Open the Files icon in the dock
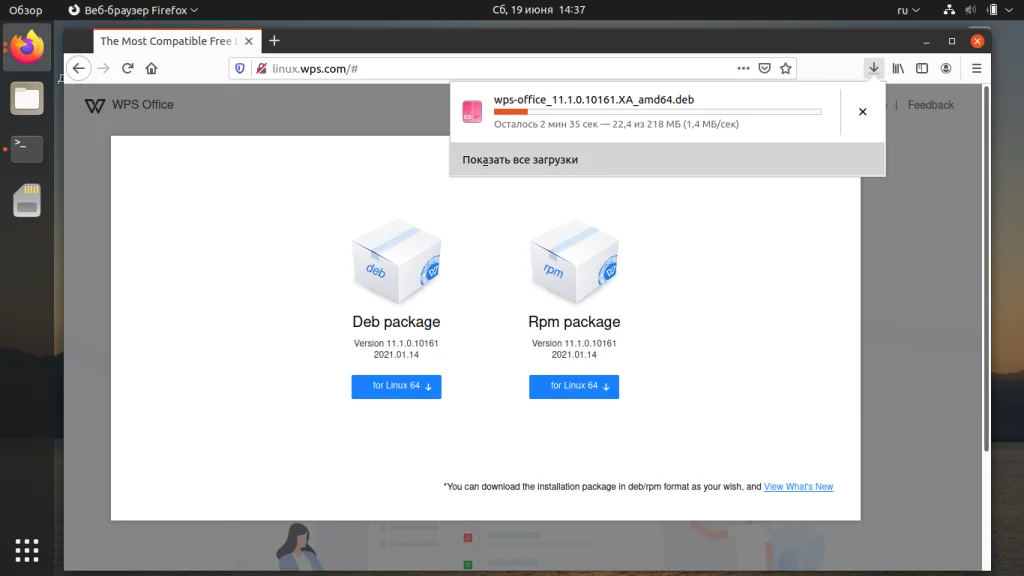Screen dimensions: 1024x576 pos(26,98)
